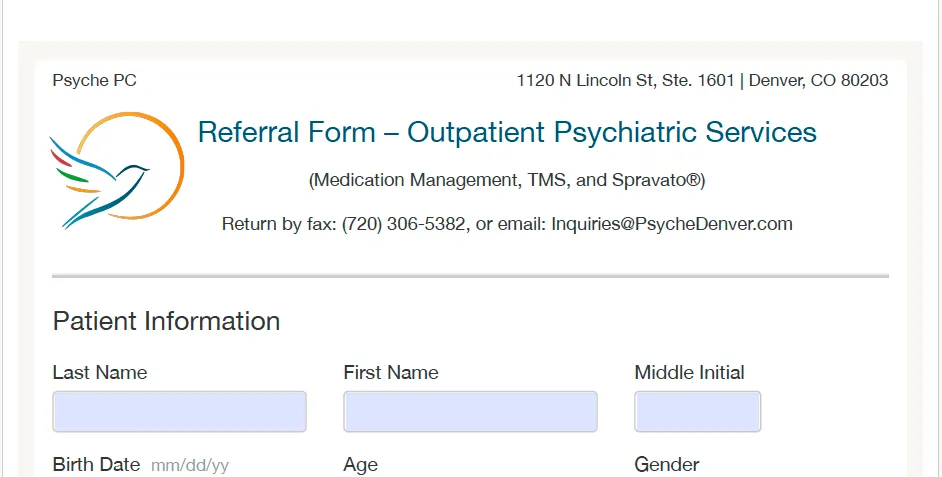Click the fax number (720) 306-5382

coord(404,224)
